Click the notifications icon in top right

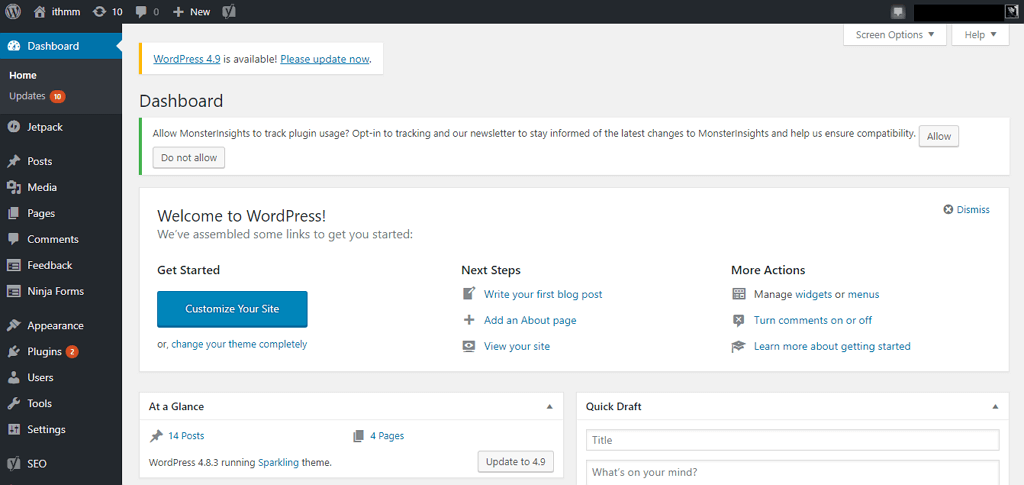[898, 12]
